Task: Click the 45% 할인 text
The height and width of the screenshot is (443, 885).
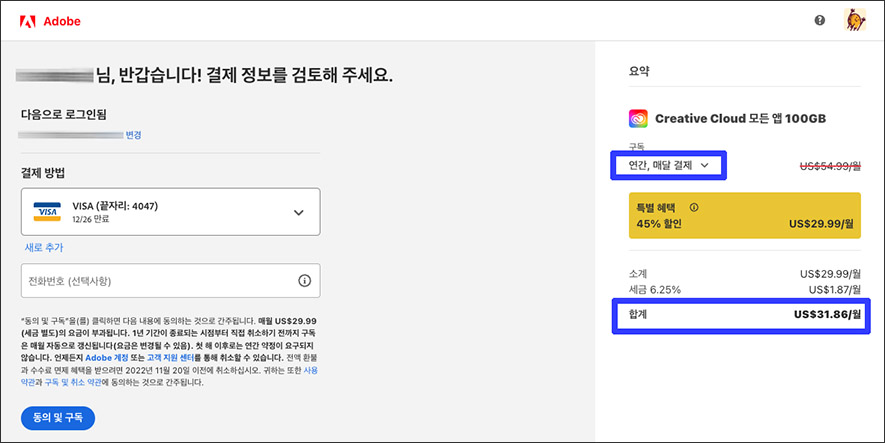Action: click(x=659, y=224)
